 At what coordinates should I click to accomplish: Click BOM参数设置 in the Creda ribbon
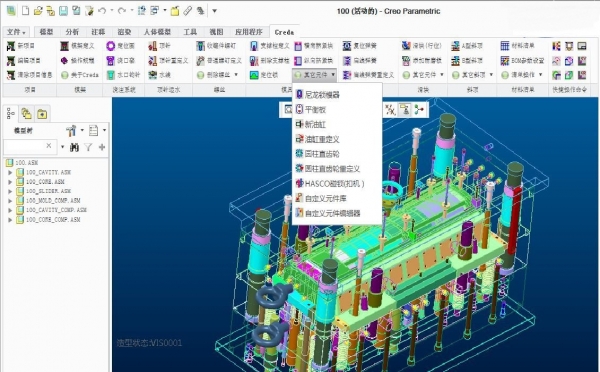click(523, 60)
